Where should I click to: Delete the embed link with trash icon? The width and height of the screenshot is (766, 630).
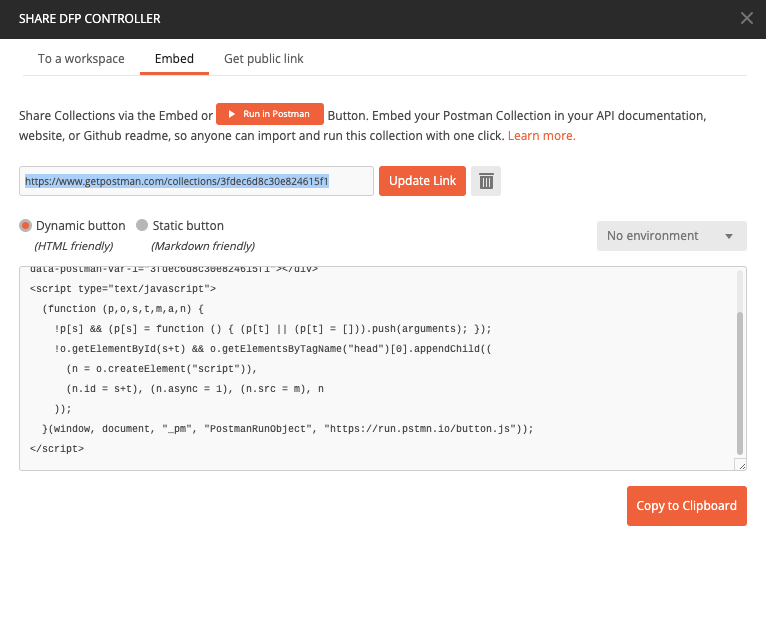pos(486,181)
